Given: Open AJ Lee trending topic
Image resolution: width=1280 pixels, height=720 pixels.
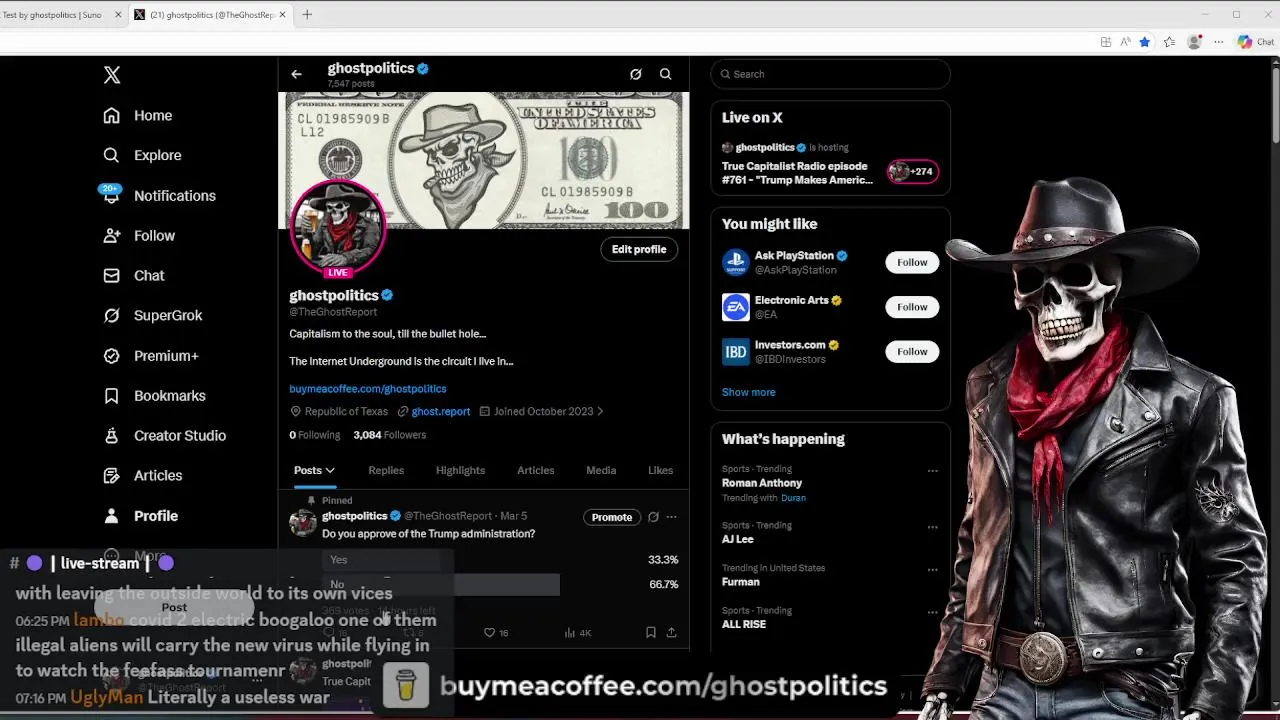Looking at the screenshot, I should (x=738, y=539).
